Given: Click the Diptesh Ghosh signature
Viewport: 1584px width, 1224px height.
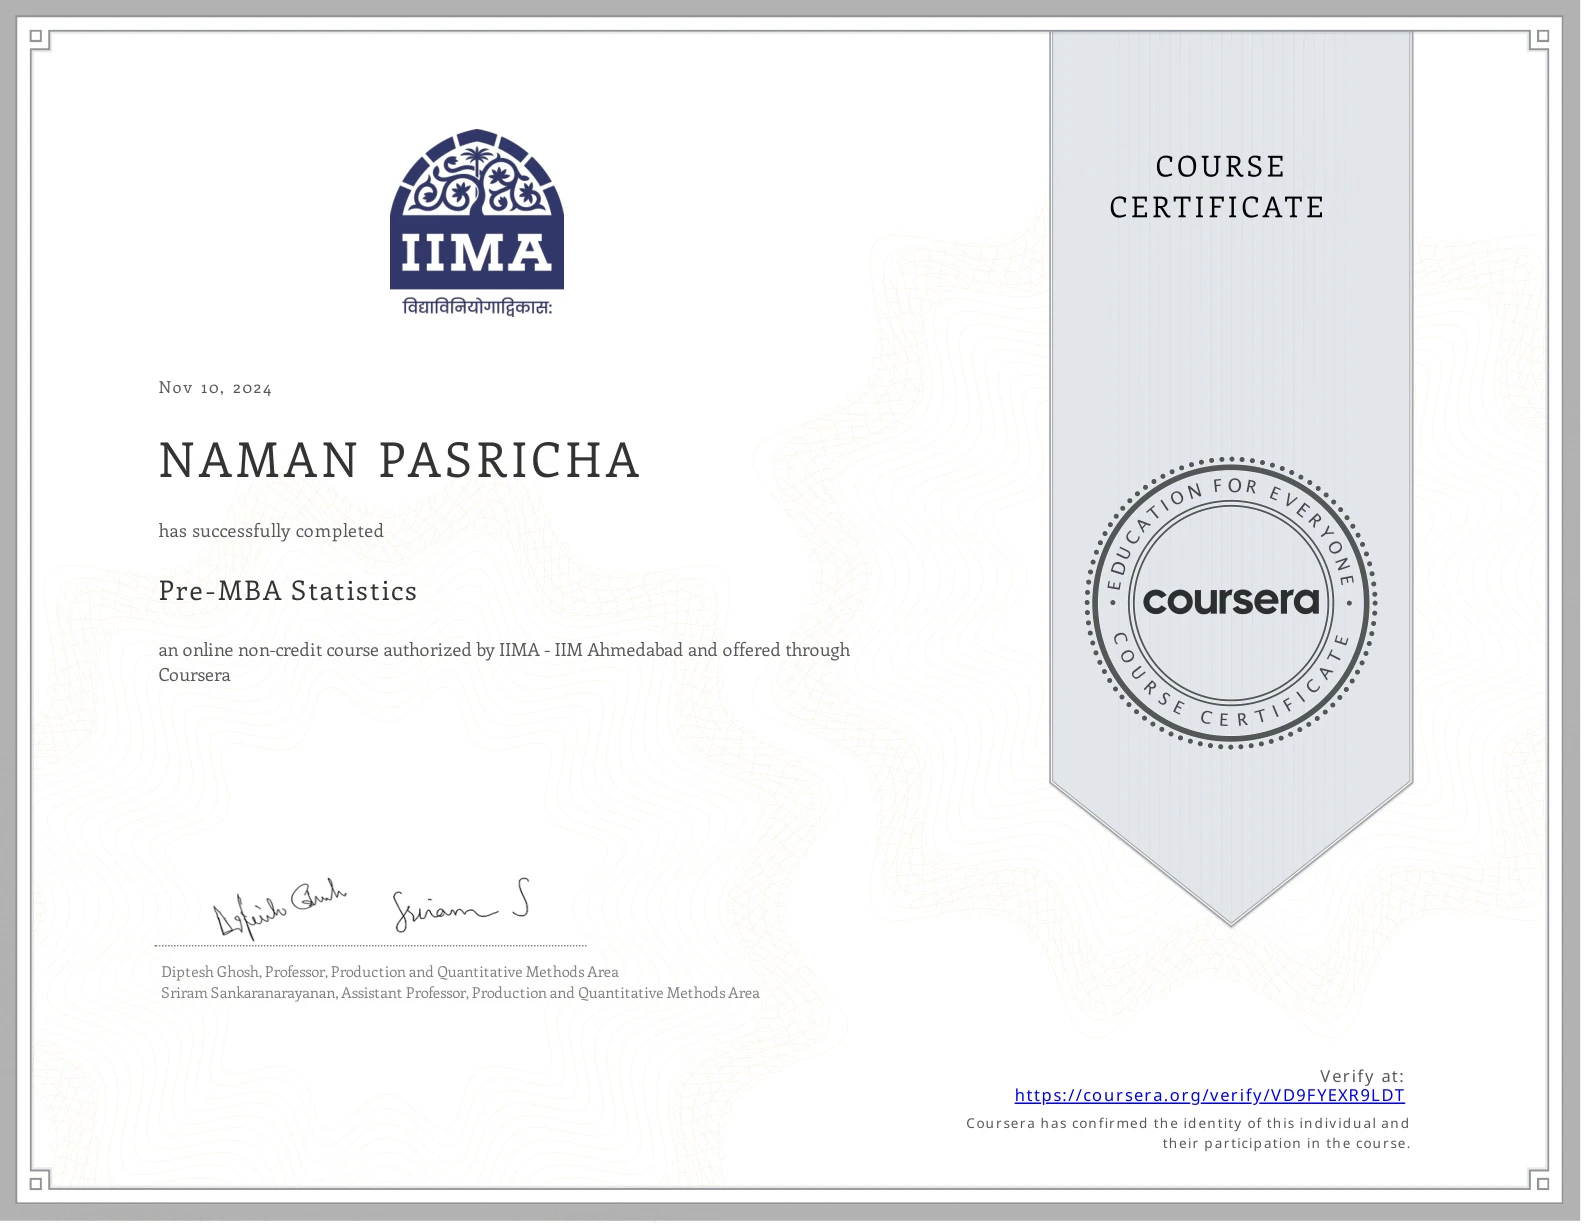Looking at the screenshot, I should coord(280,907).
